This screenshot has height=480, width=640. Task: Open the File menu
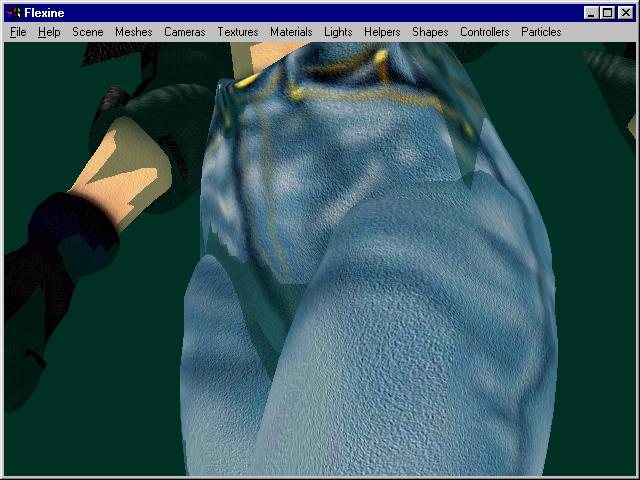point(18,32)
